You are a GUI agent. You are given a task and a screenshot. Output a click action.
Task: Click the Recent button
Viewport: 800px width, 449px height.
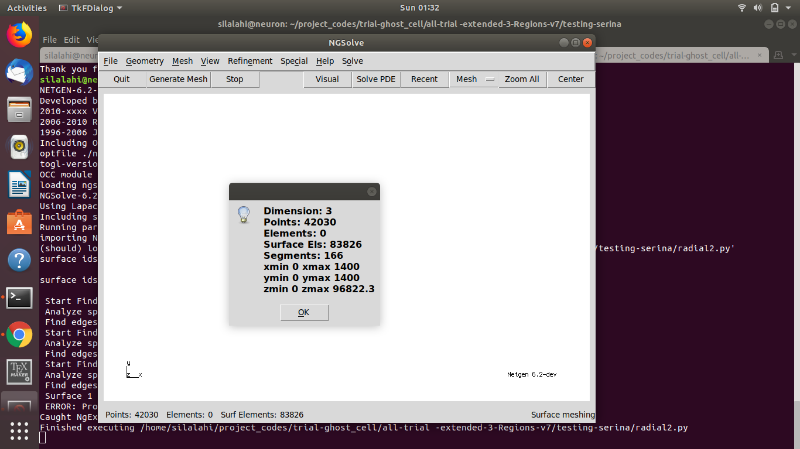(x=424, y=79)
